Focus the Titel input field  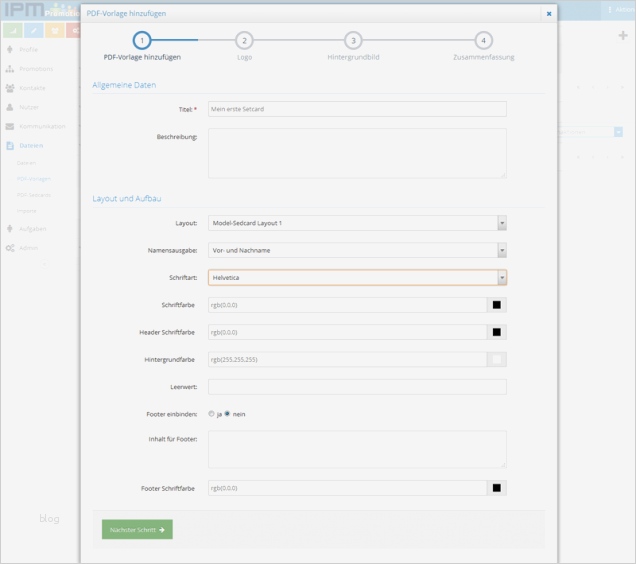[357, 109]
